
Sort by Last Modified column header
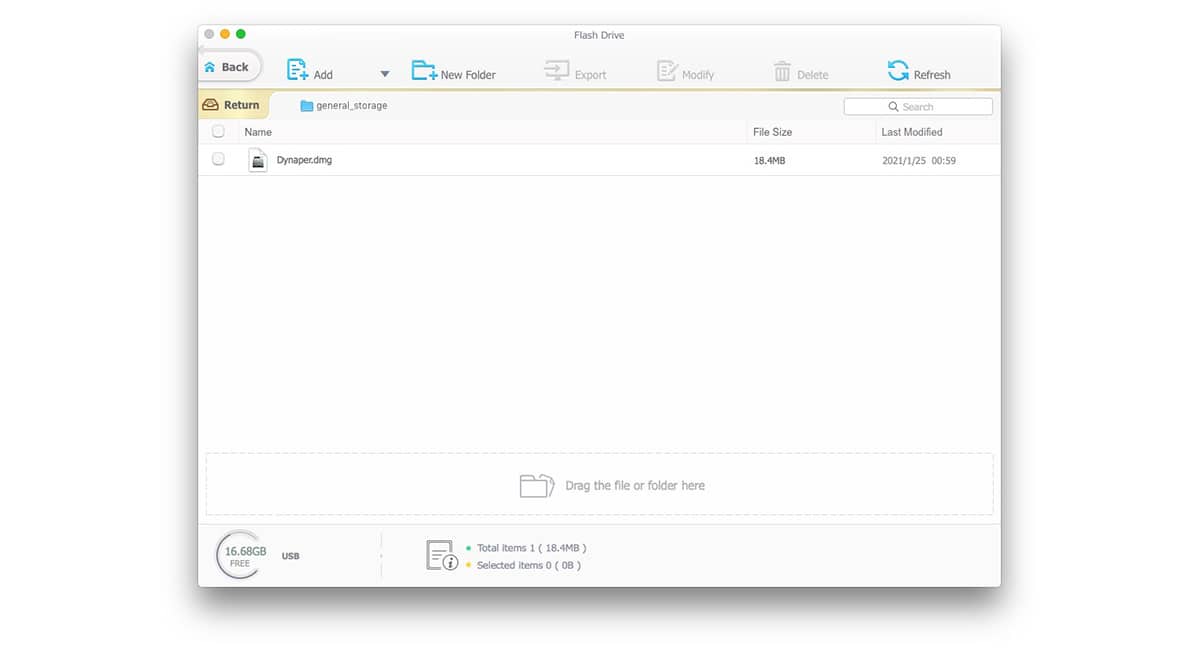coord(911,132)
